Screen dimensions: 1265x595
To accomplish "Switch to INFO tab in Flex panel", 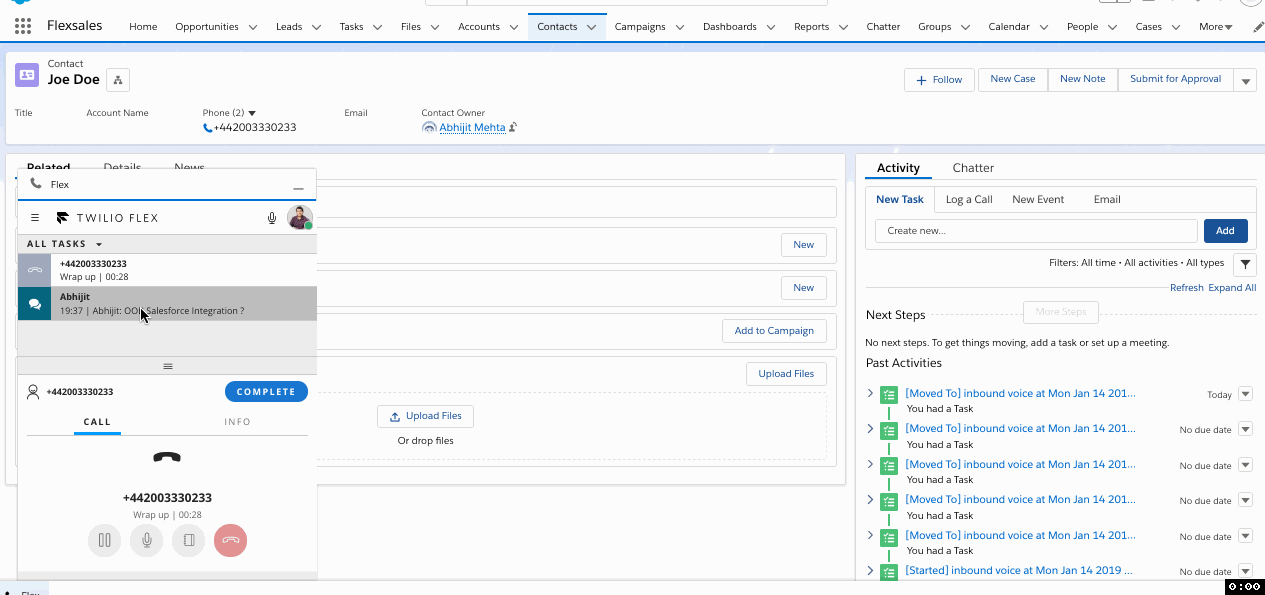I will pyautogui.click(x=237, y=422).
